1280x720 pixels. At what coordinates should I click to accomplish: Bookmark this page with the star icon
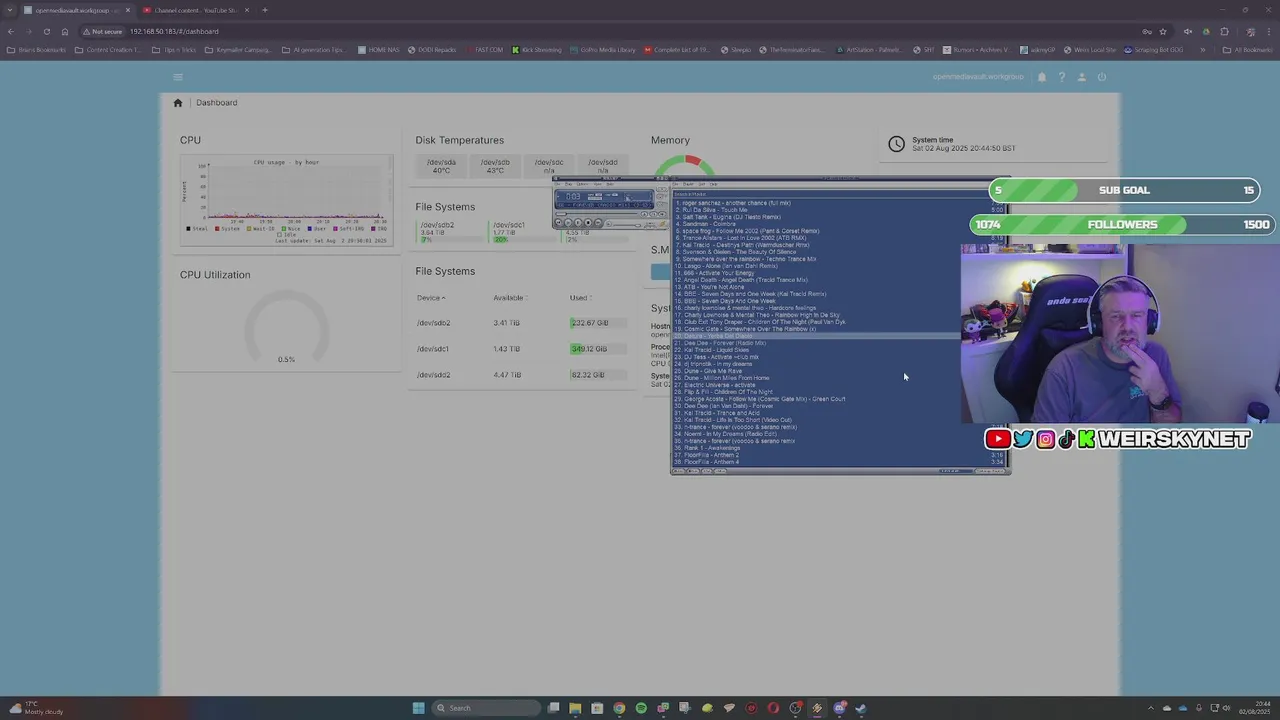(1162, 31)
